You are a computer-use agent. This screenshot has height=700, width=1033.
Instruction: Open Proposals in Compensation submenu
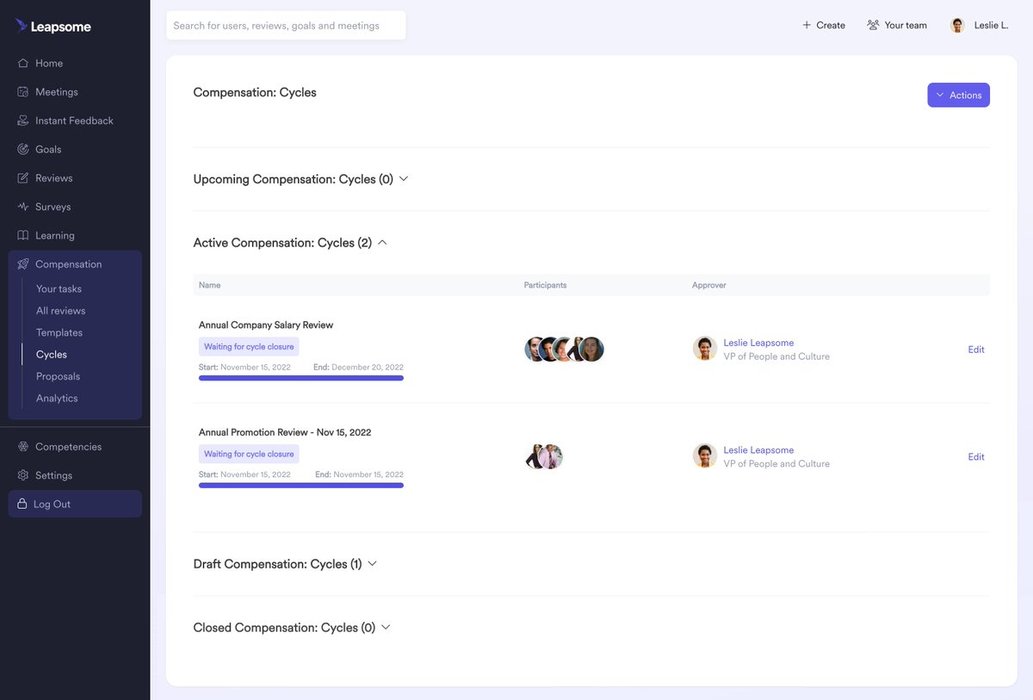coord(58,376)
